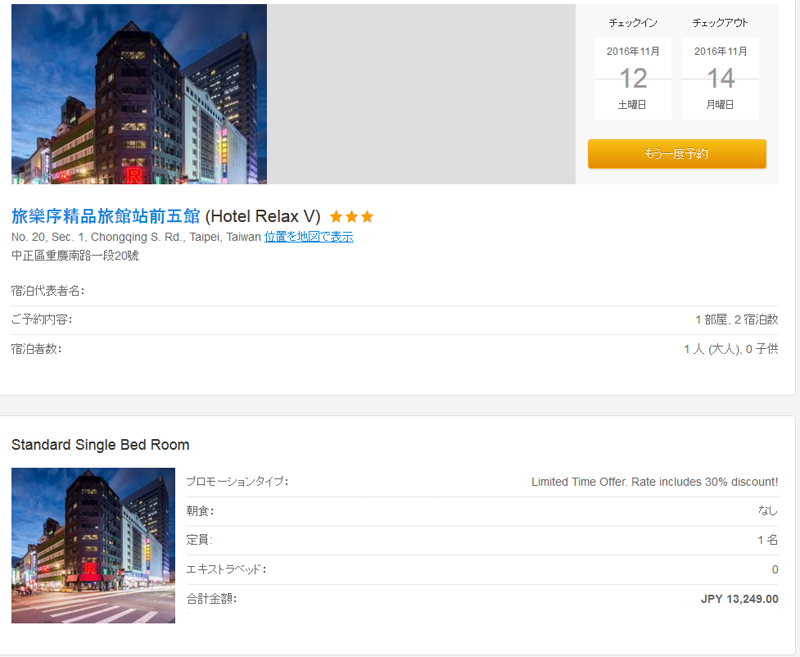This screenshot has width=800, height=657.
Task: Click the promotion text Limited Time Offer
Action: [x=655, y=482]
